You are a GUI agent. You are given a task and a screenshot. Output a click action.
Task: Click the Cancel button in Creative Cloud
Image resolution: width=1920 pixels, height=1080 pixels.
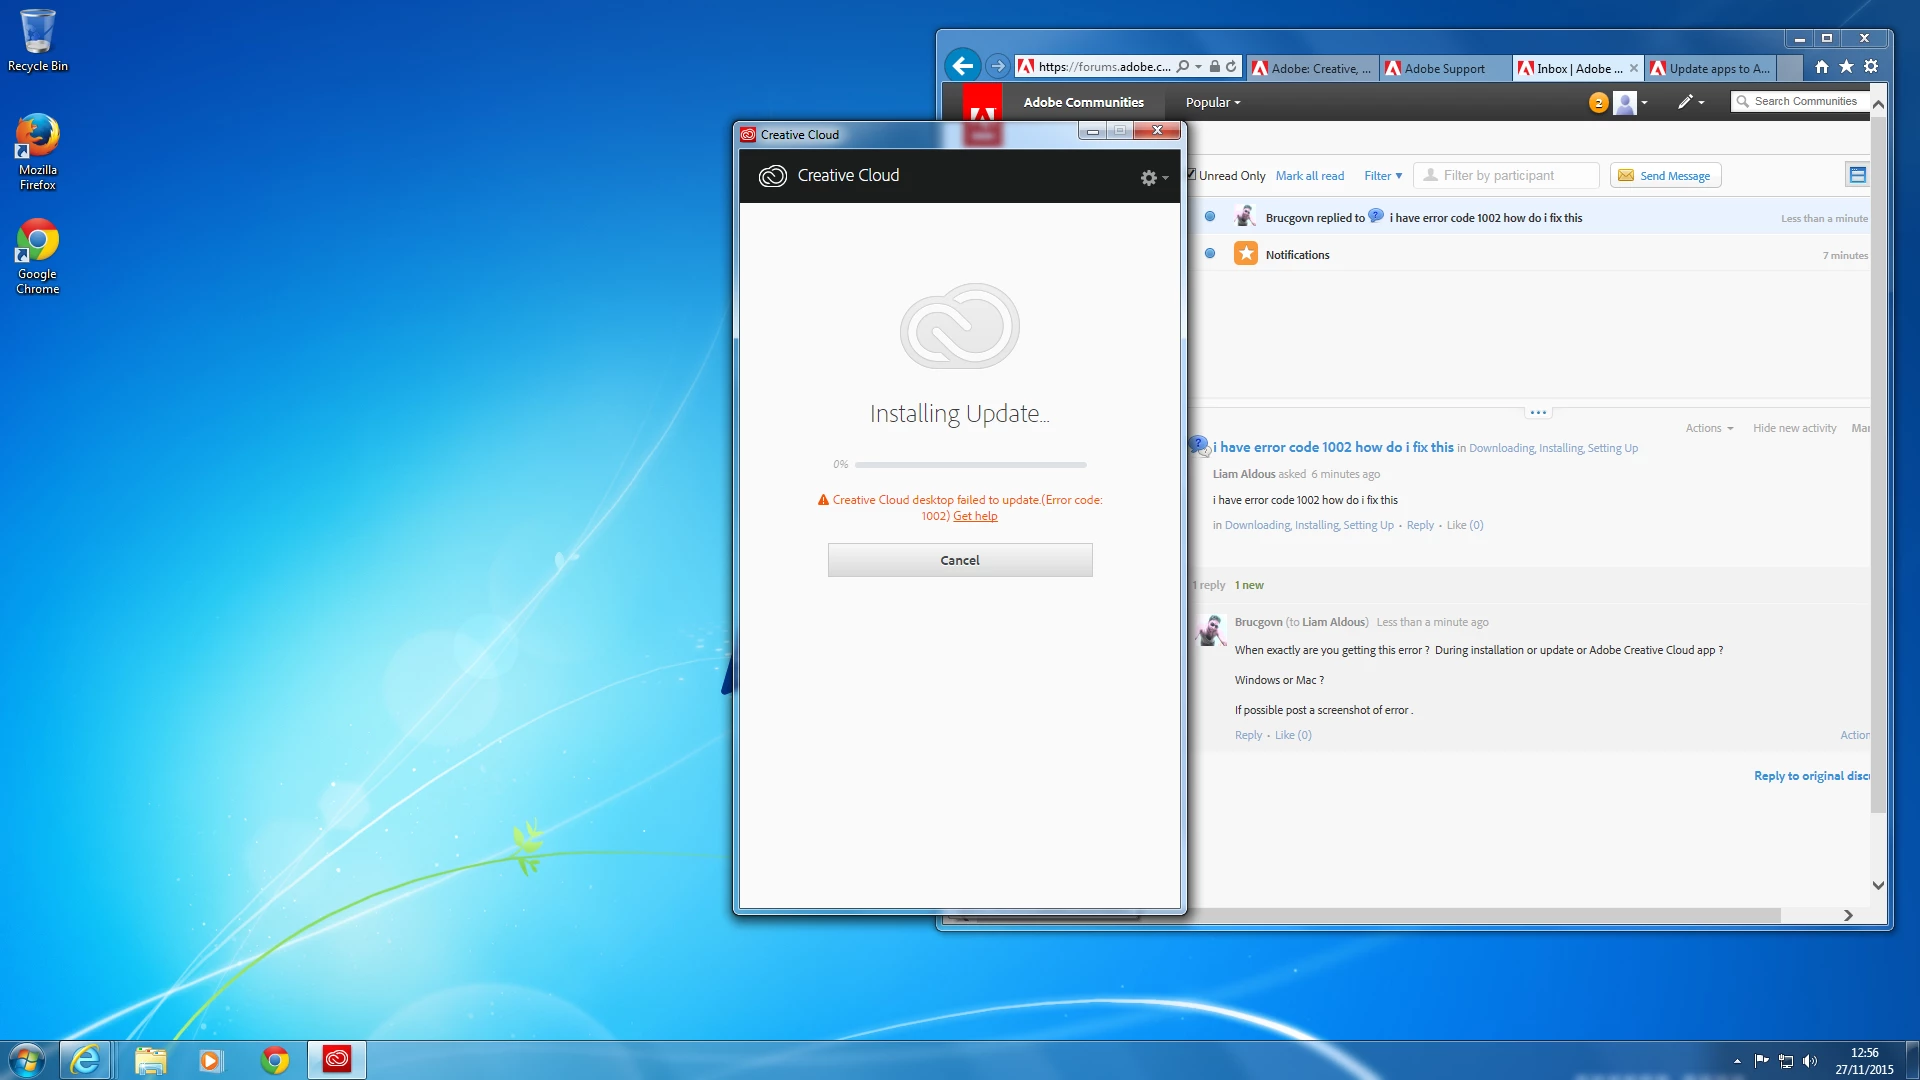(959, 560)
